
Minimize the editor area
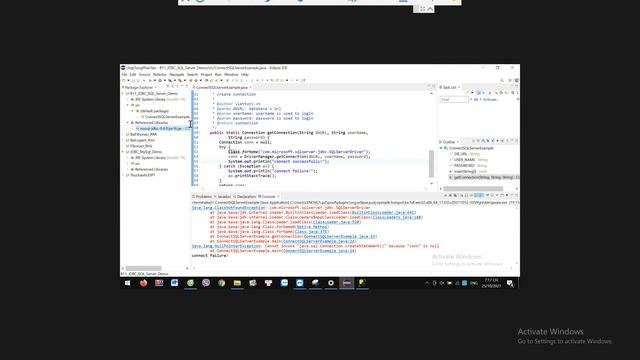429,87
